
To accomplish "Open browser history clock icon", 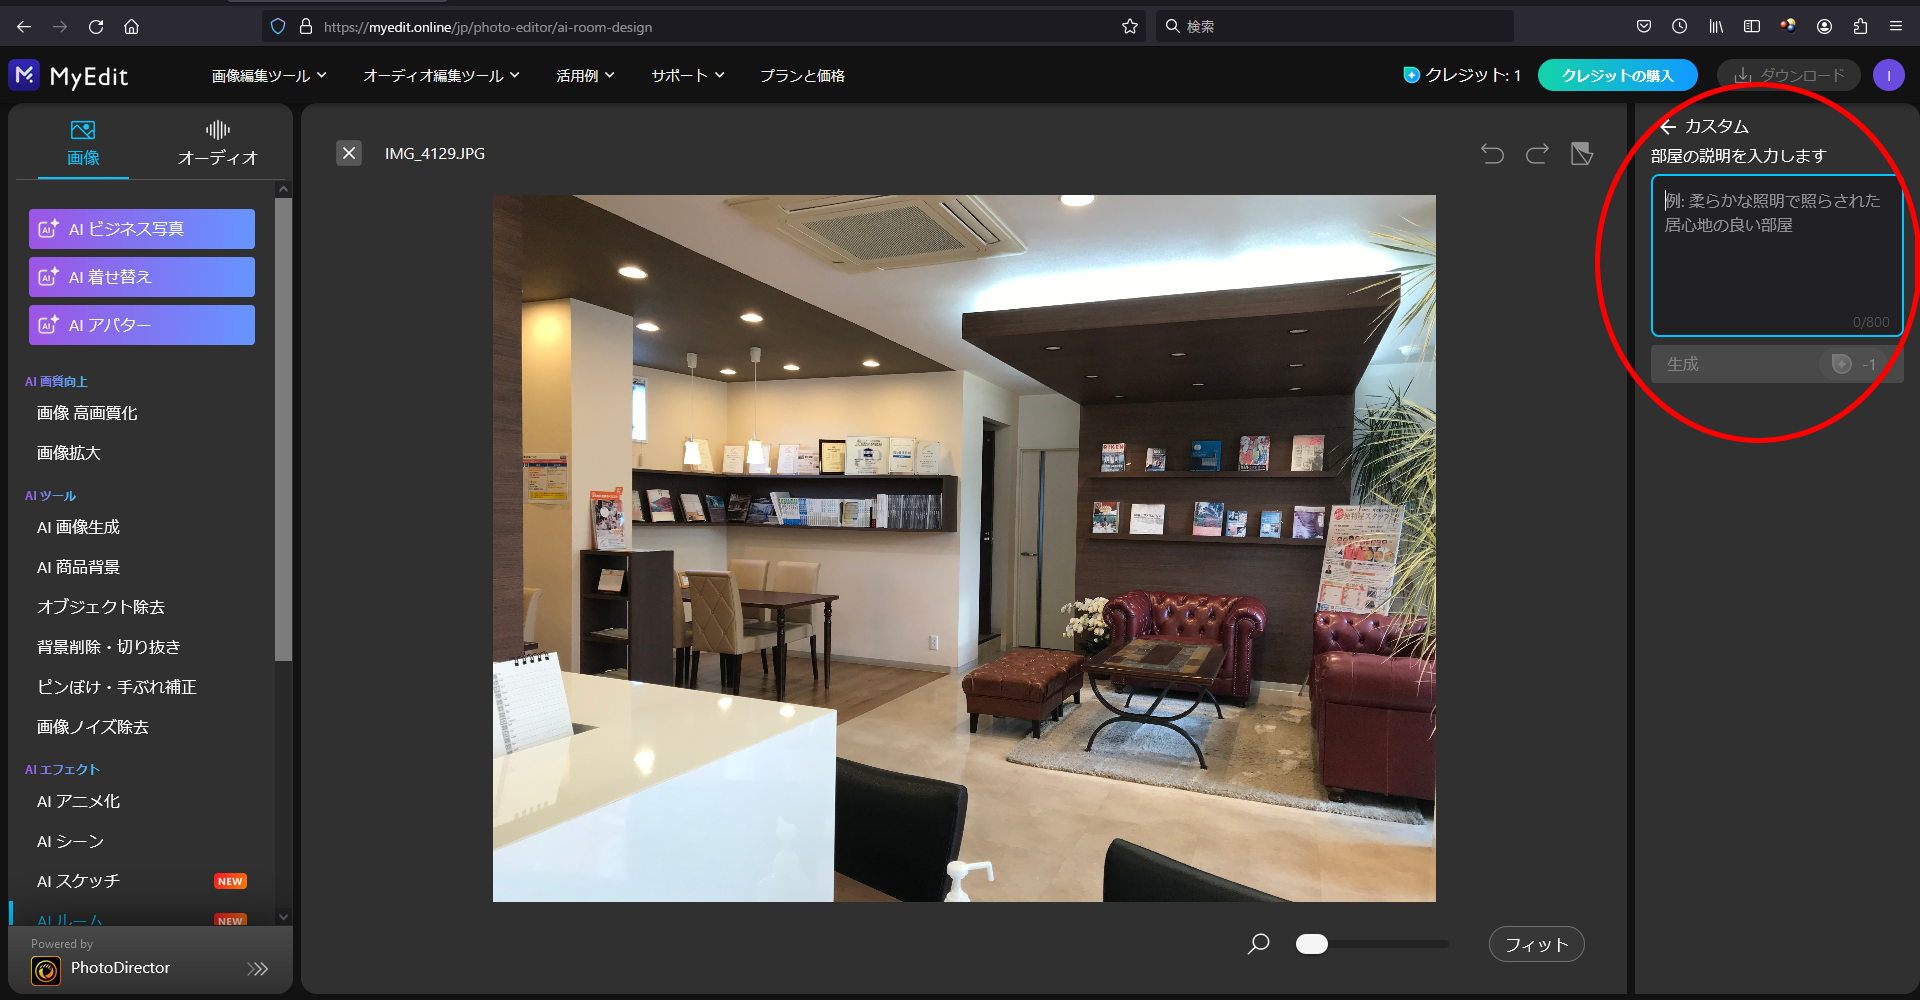I will tap(1680, 27).
